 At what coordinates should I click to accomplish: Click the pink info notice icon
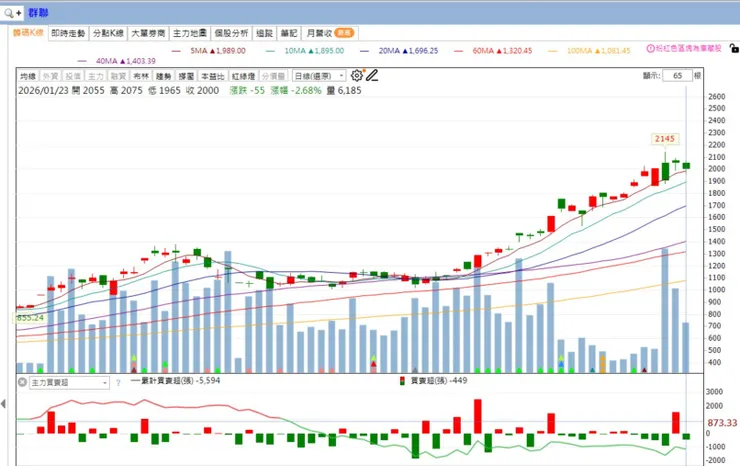click(650, 48)
